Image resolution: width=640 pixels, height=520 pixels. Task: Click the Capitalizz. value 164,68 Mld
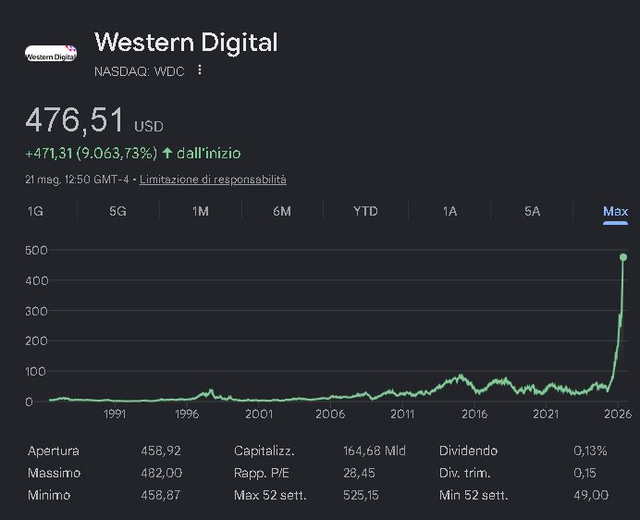pyautogui.click(x=374, y=451)
